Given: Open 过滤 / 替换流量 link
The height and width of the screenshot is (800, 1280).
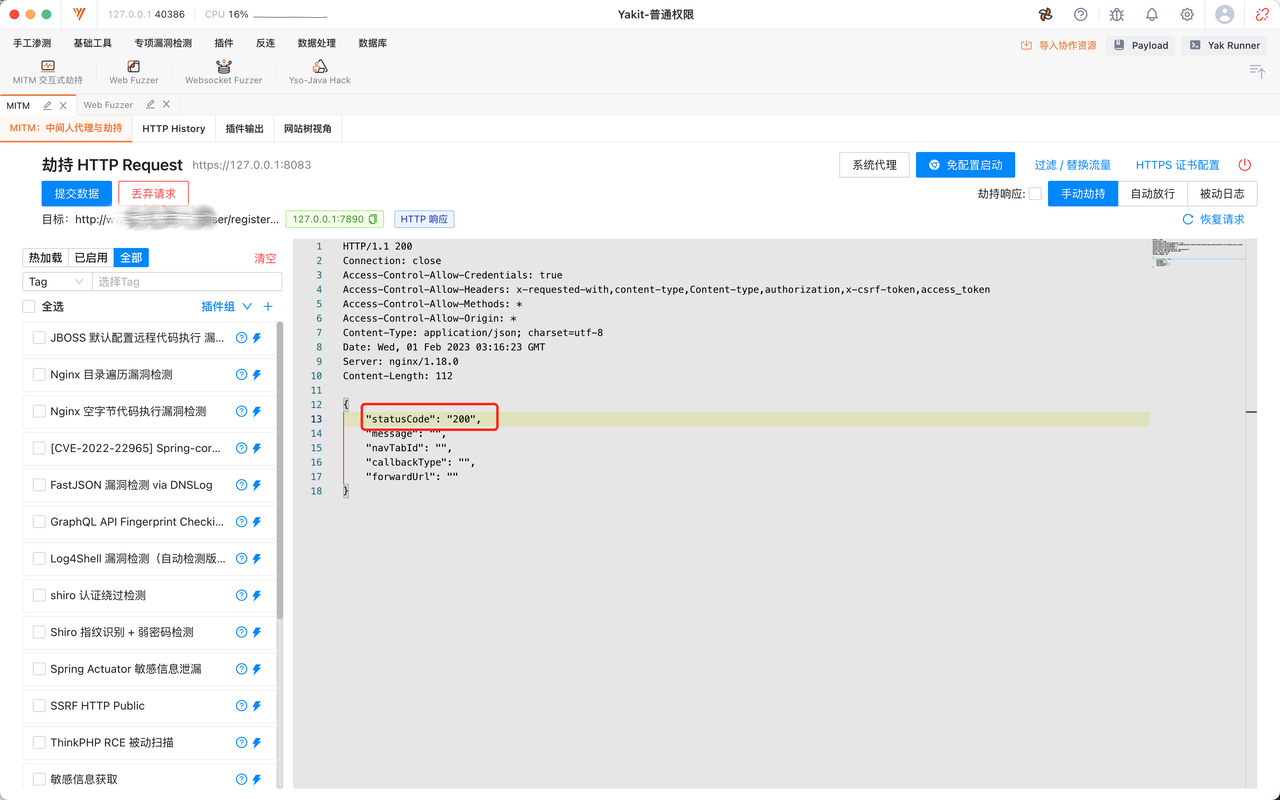Looking at the screenshot, I should tap(1073, 165).
